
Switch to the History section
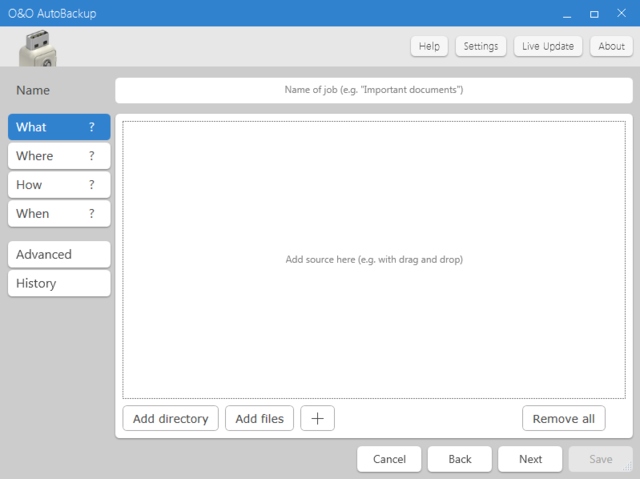point(59,283)
